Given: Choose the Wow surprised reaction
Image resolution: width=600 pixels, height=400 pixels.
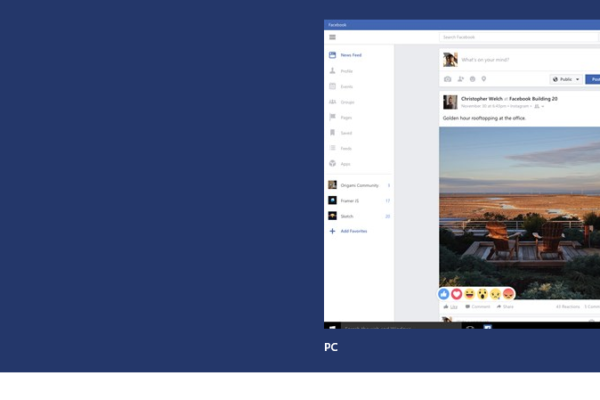Looking at the screenshot, I should 483,294.
